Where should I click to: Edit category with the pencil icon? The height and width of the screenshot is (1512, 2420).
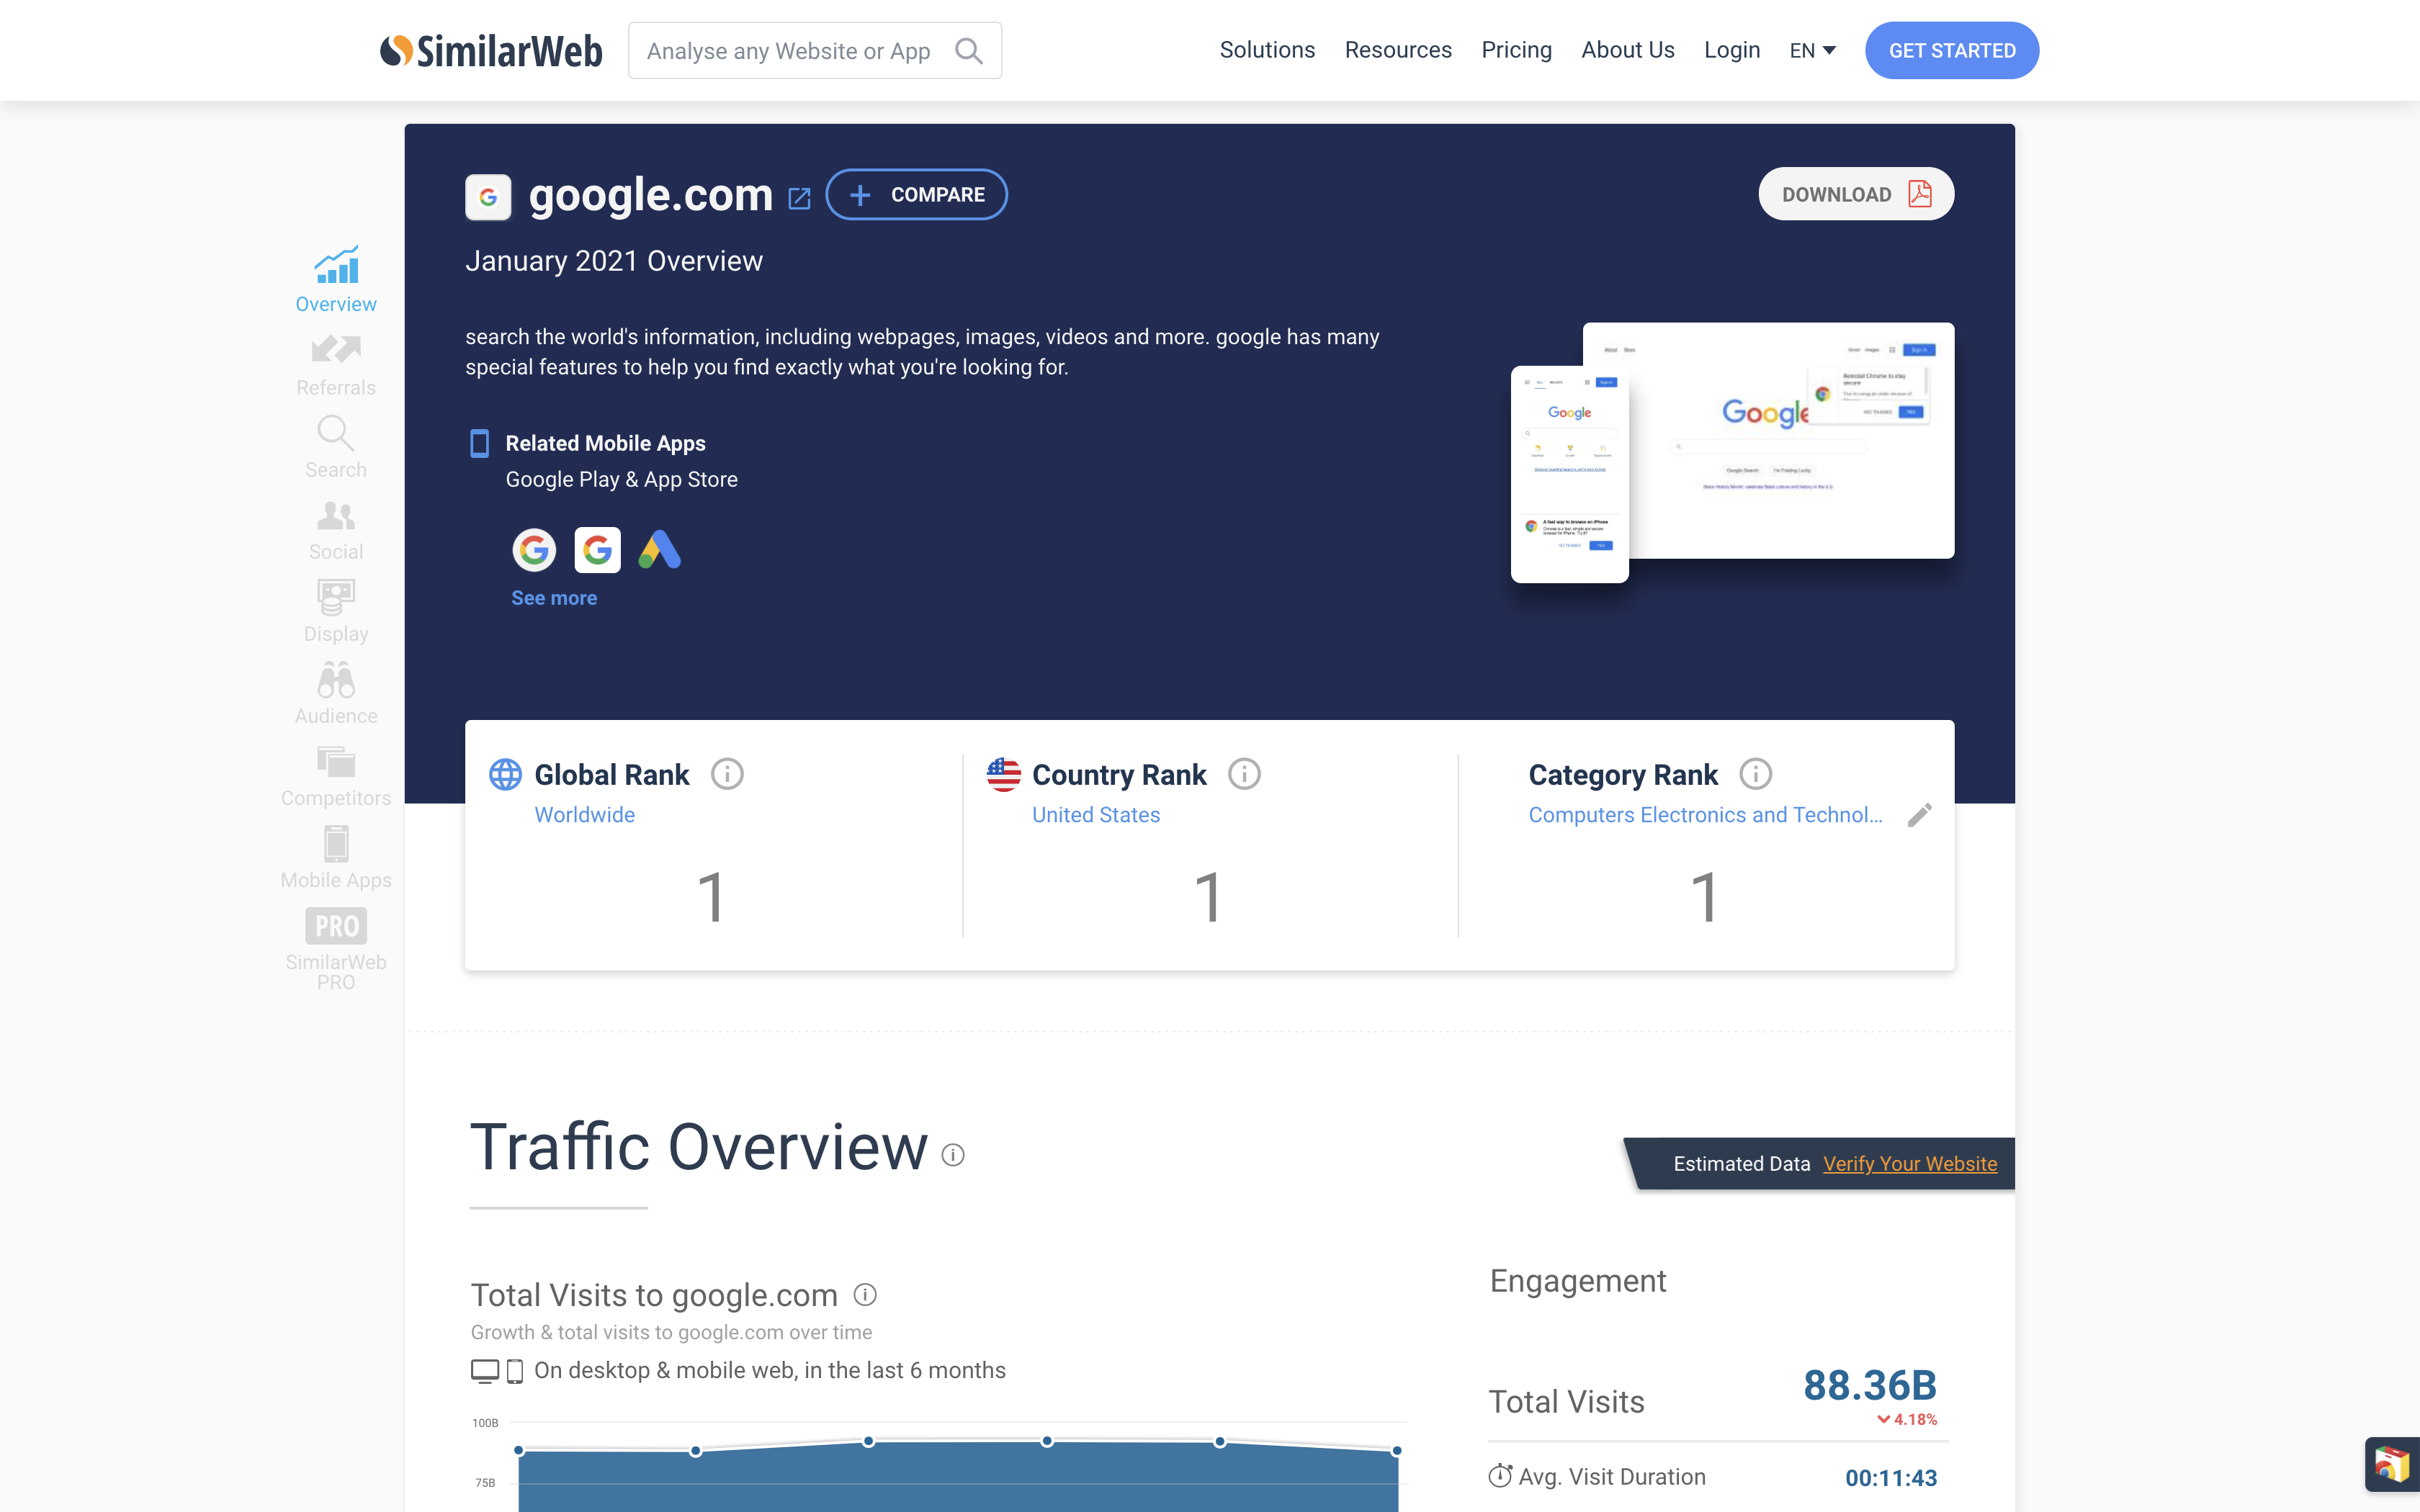pos(1919,815)
